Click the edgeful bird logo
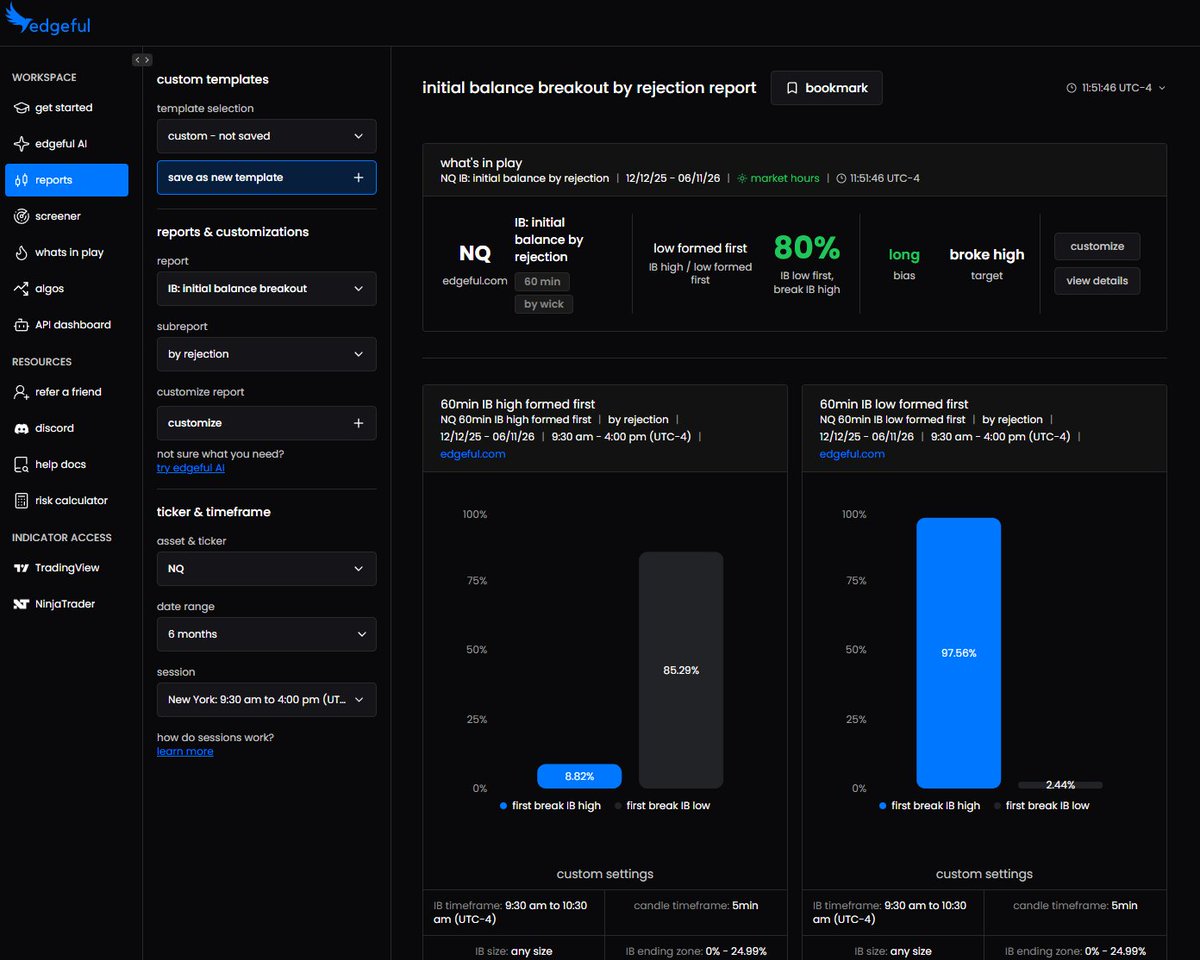The height and width of the screenshot is (960, 1200). (x=19, y=18)
